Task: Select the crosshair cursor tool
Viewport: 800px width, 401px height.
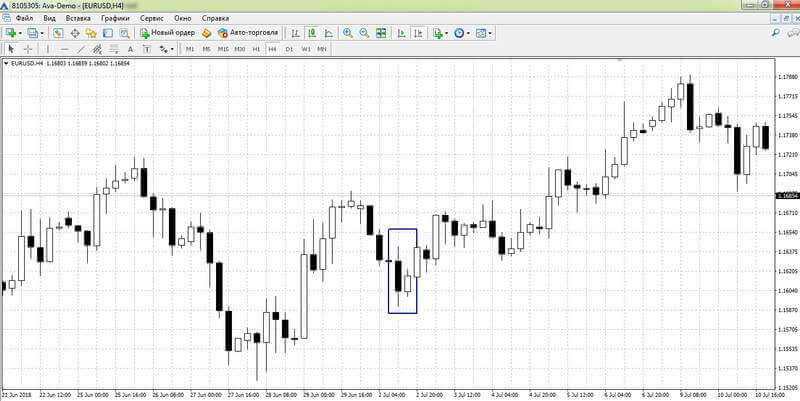Action: [28, 49]
